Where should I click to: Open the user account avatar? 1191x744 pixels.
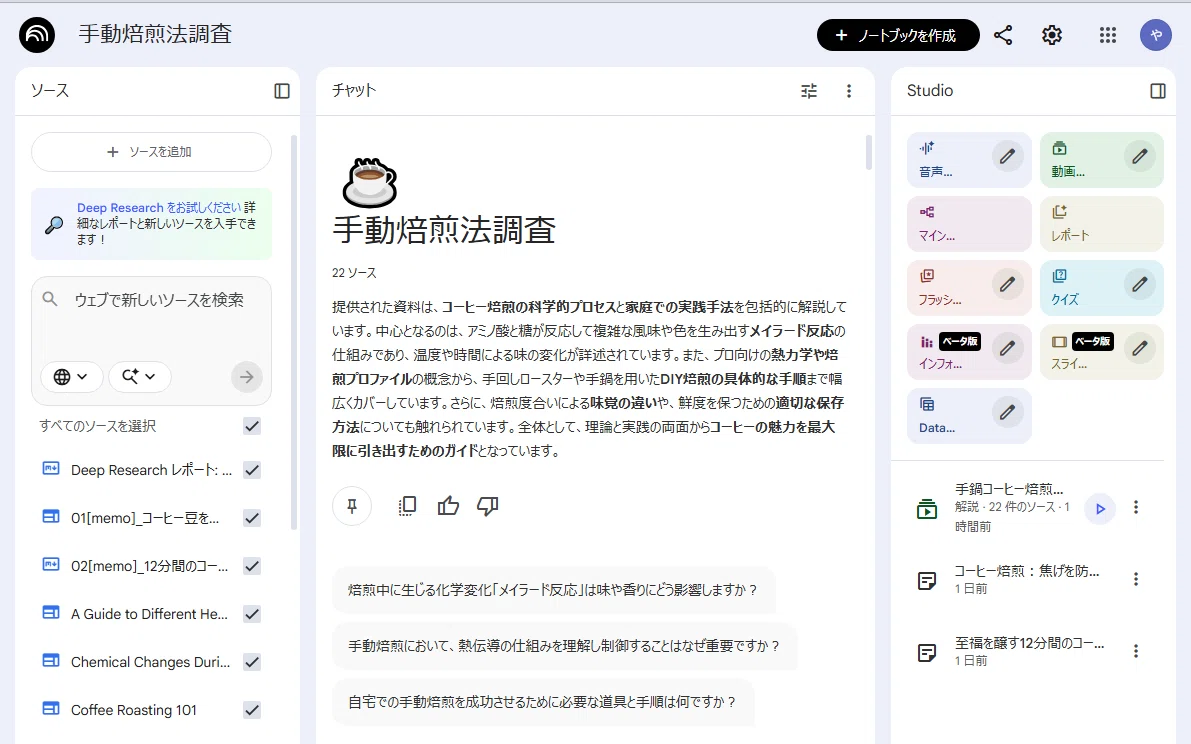pyautogui.click(x=1155, y=35)
